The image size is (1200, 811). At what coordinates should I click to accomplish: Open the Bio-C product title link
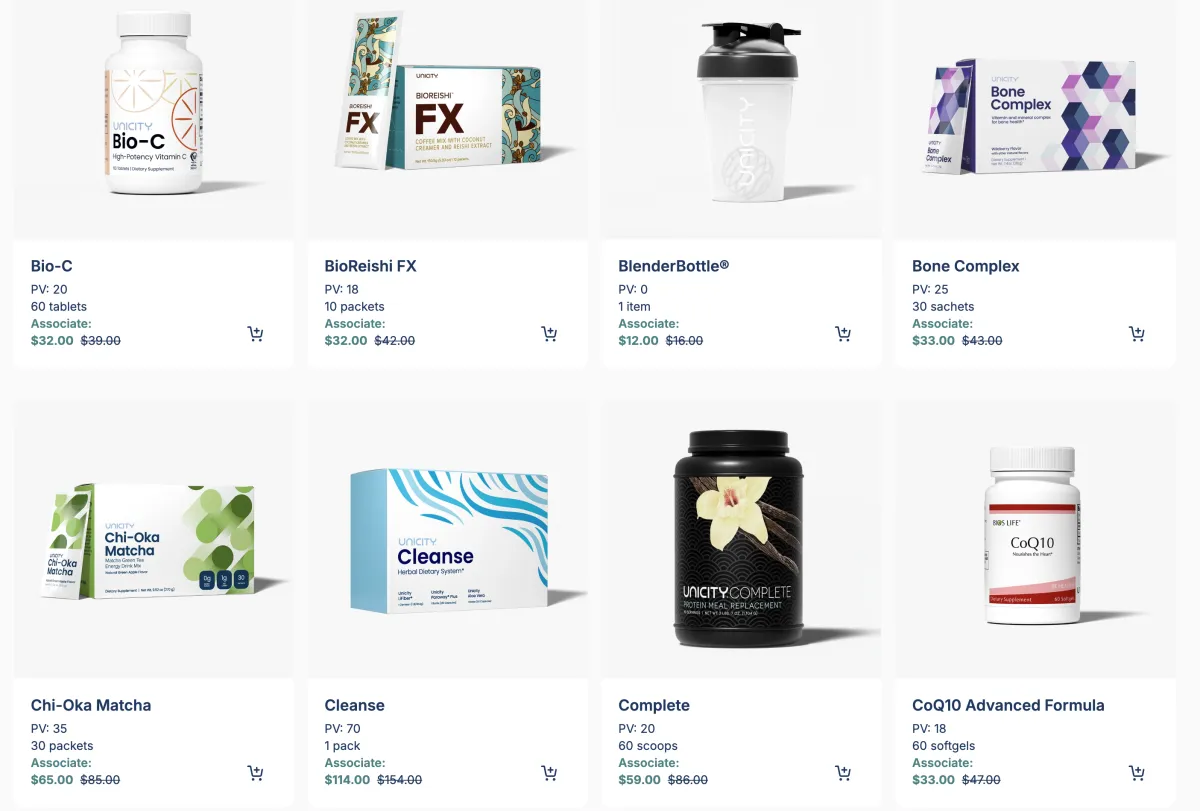pos(52,266)
